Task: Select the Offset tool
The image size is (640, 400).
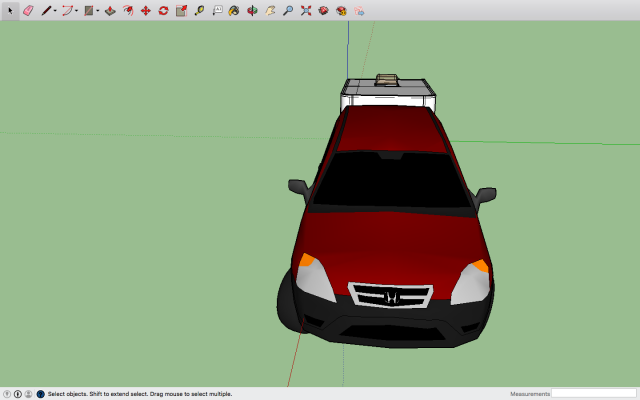Action: pyautogui.click(x=128, y=11)
